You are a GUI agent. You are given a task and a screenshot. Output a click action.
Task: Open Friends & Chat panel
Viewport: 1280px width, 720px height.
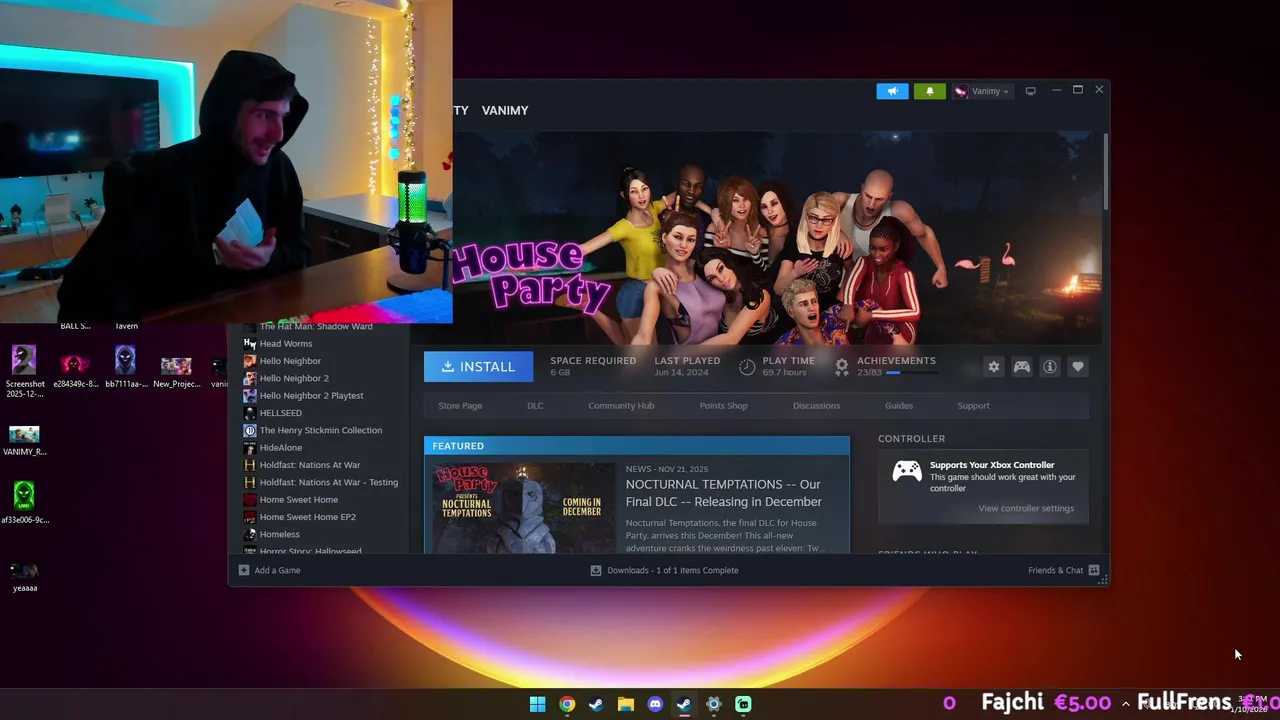[x=1064, y=570]
